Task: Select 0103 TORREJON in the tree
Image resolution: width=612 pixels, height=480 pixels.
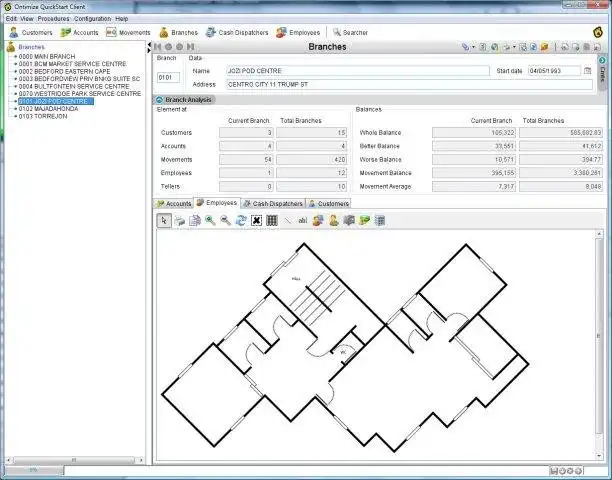Action: pyautogui.click(x=43, y=116)
